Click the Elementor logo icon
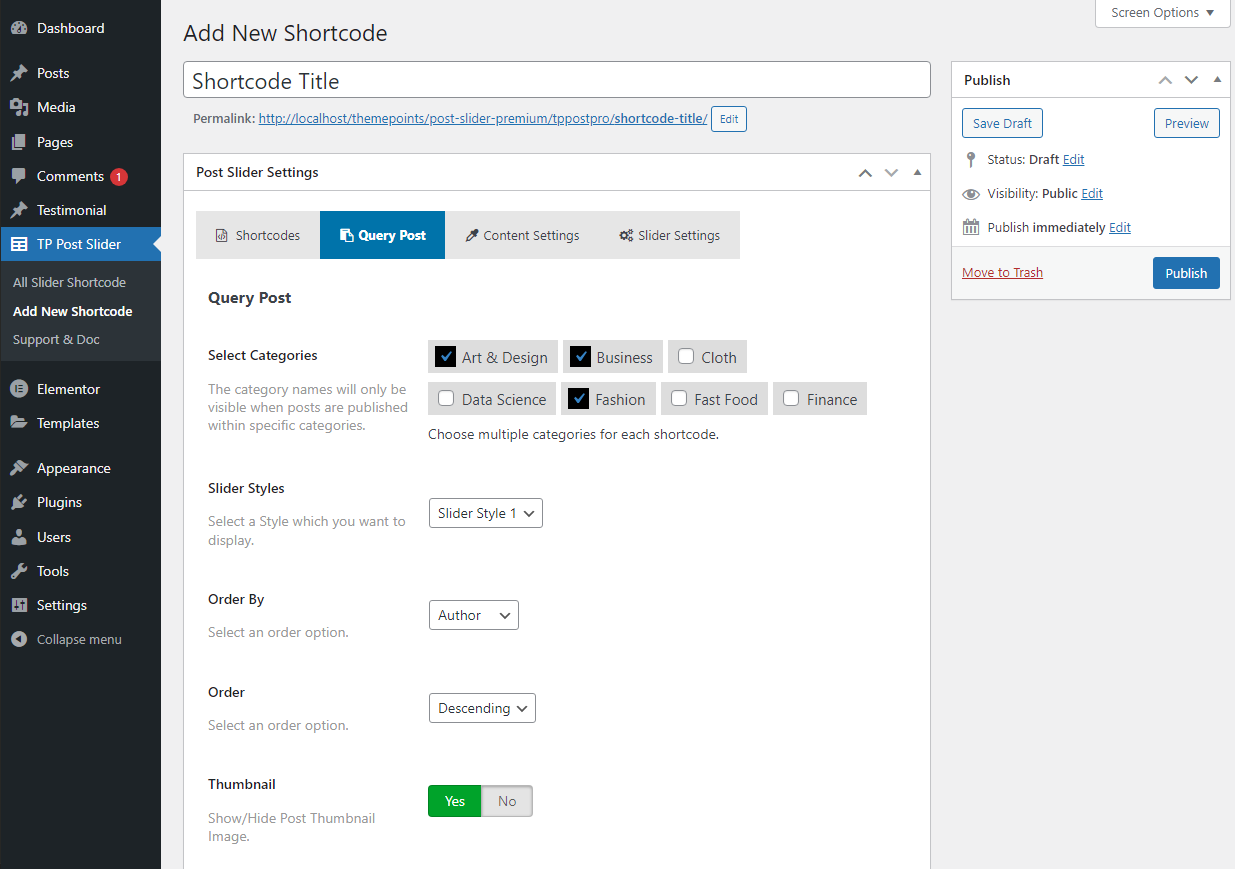Image resolution: width=1235 pixels, height=869 pixels. click(x=18, y=389)
